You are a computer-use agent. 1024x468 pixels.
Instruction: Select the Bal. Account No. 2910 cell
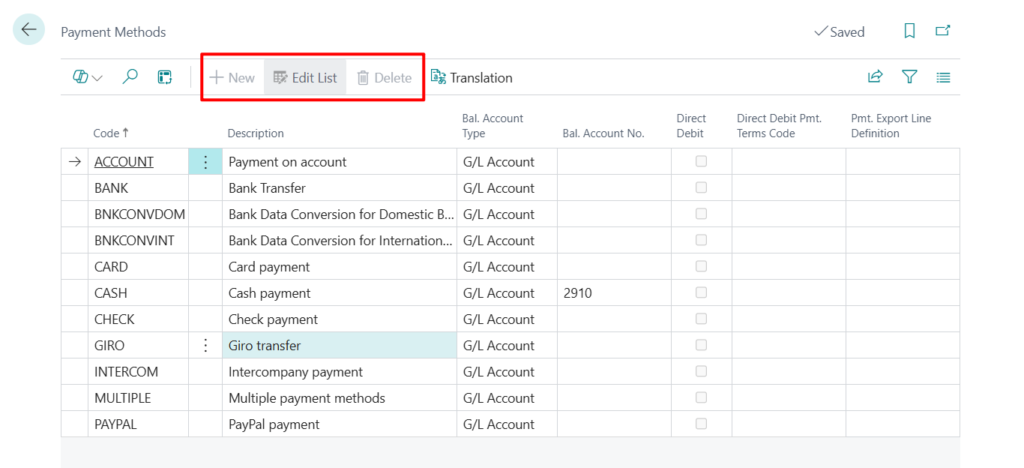613,293
